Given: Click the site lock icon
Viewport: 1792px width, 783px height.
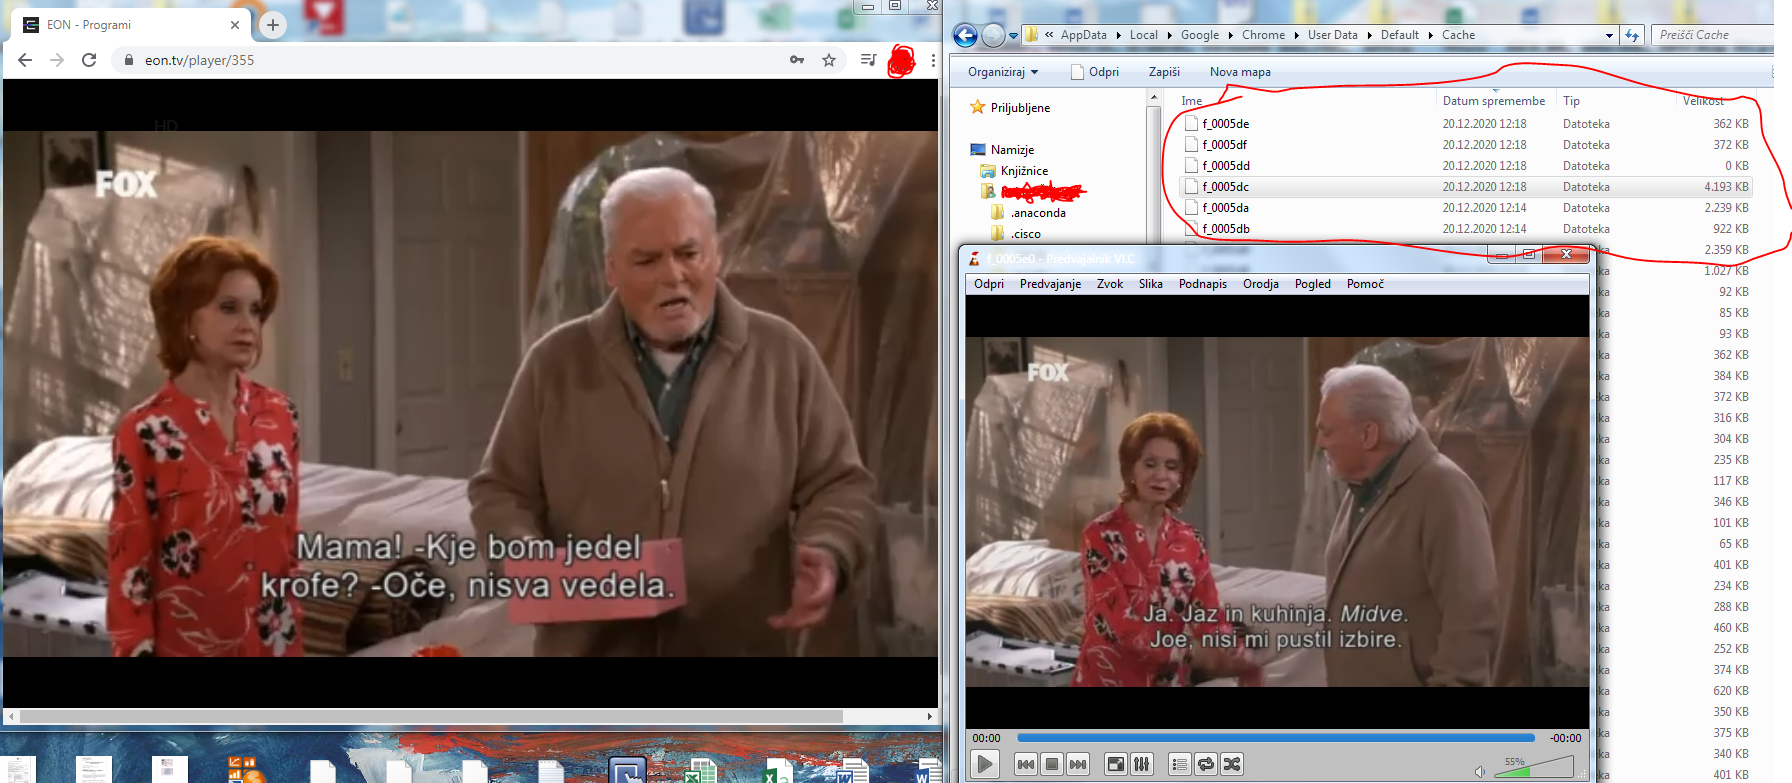Looking at the screenshot, I should tap(128, 60).
